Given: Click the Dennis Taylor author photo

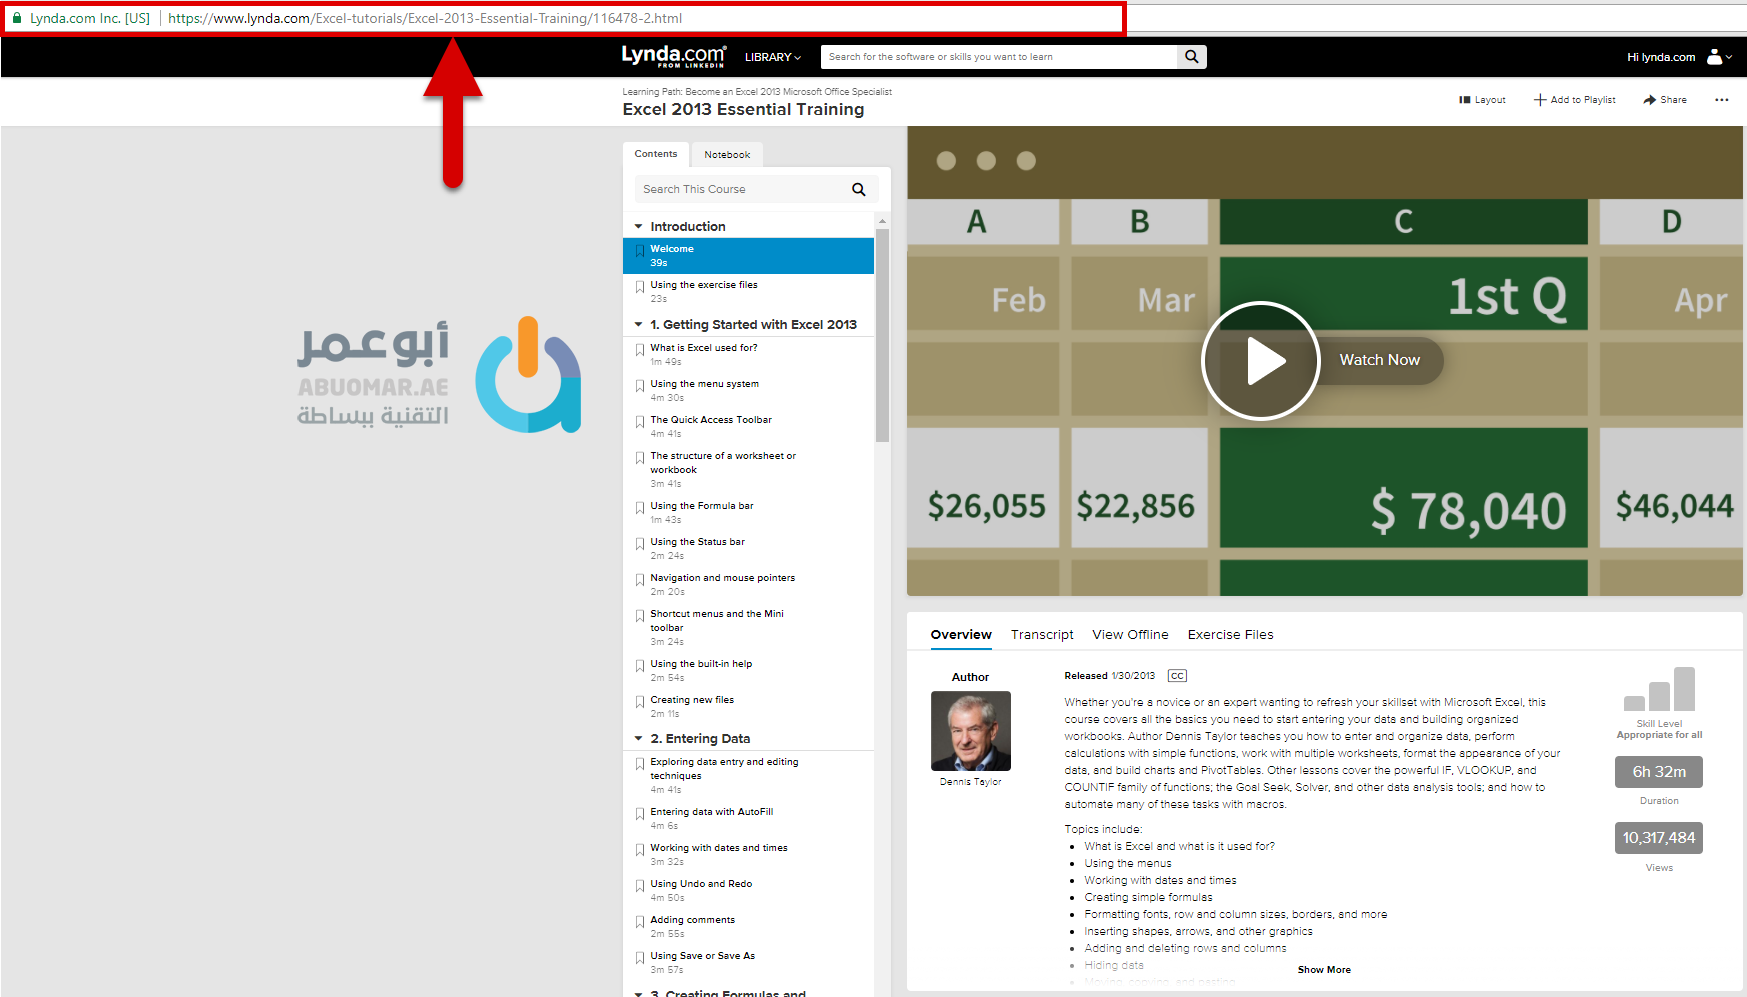Looking at the screenshot, I should coord(970,731).
